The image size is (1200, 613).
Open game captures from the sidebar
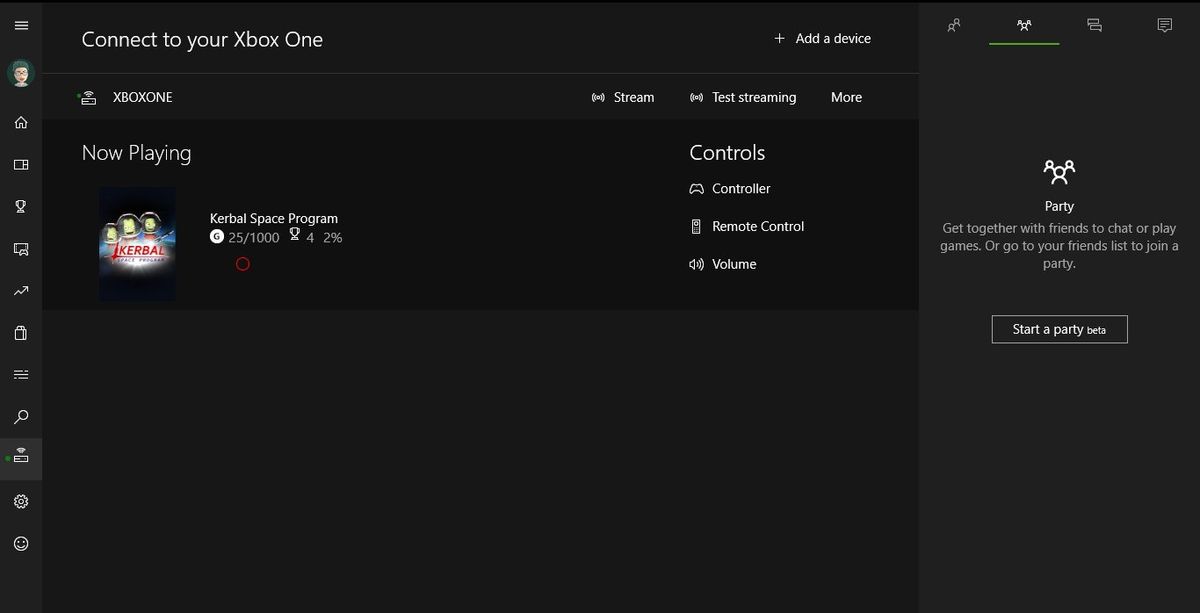tap(21, 248)
